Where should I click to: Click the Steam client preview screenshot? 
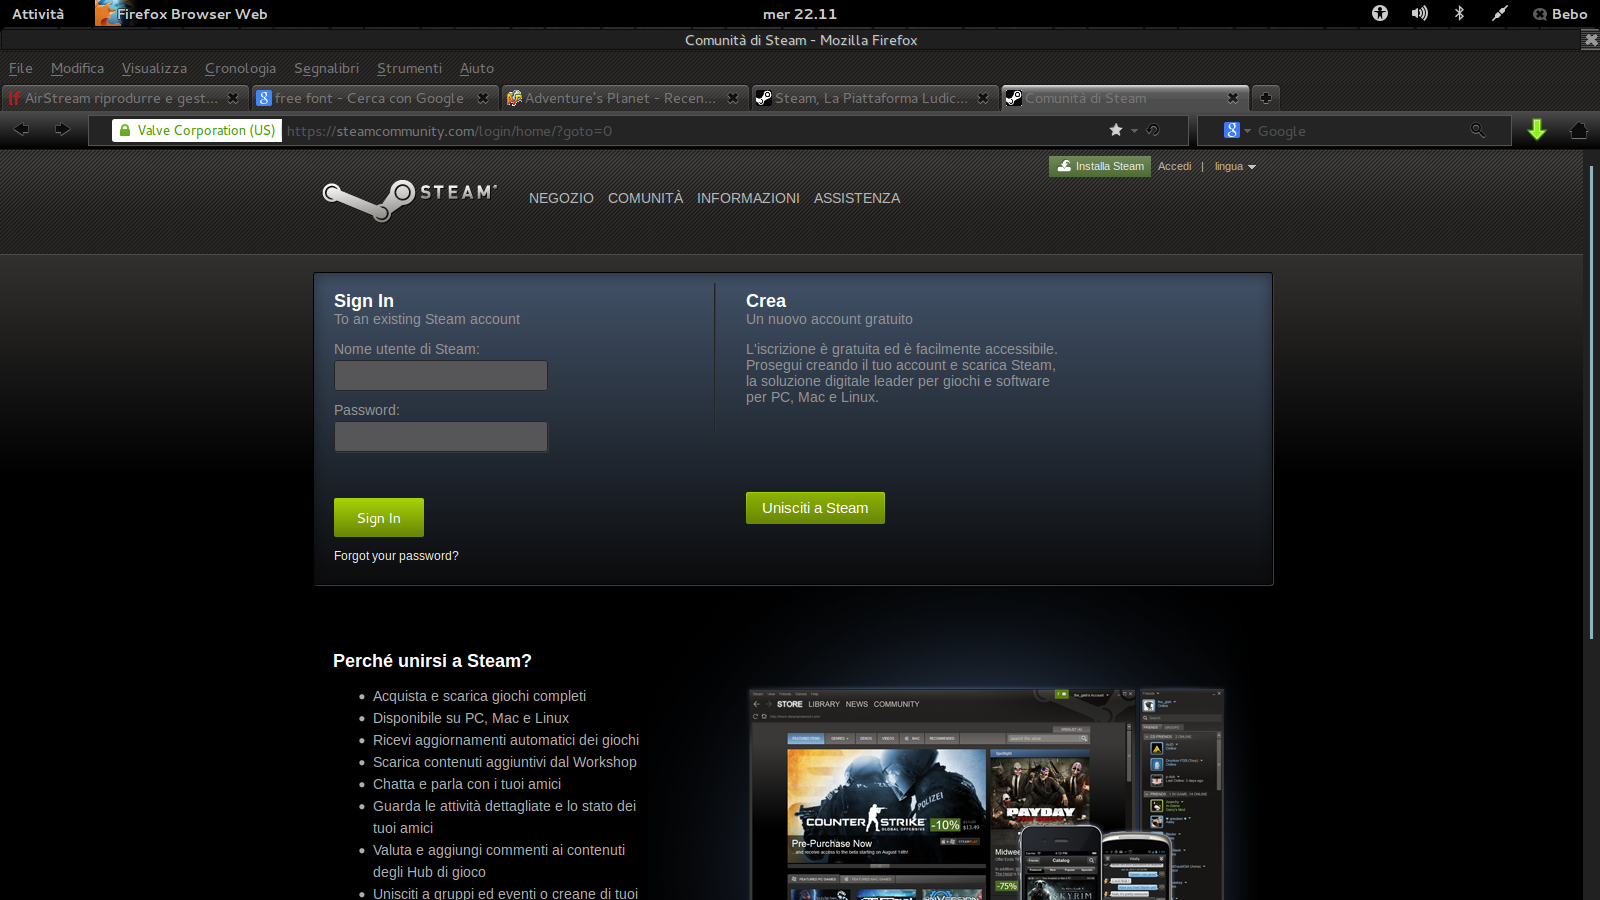tap(986, 794)
